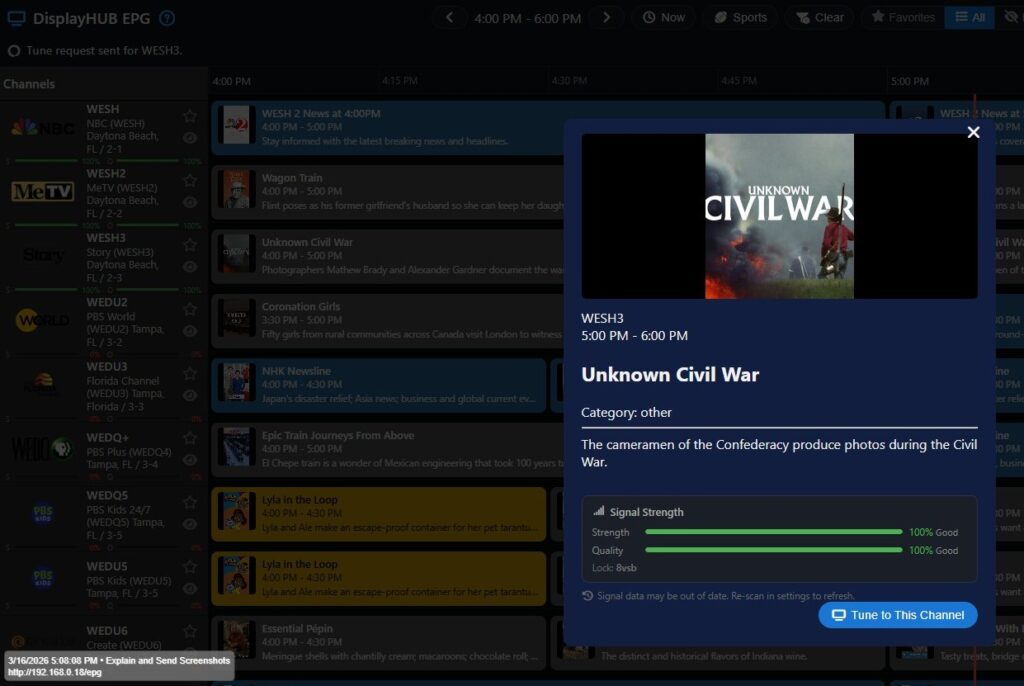
Task: Switch to the Favorites channel view
Action: tap(901, 18)
